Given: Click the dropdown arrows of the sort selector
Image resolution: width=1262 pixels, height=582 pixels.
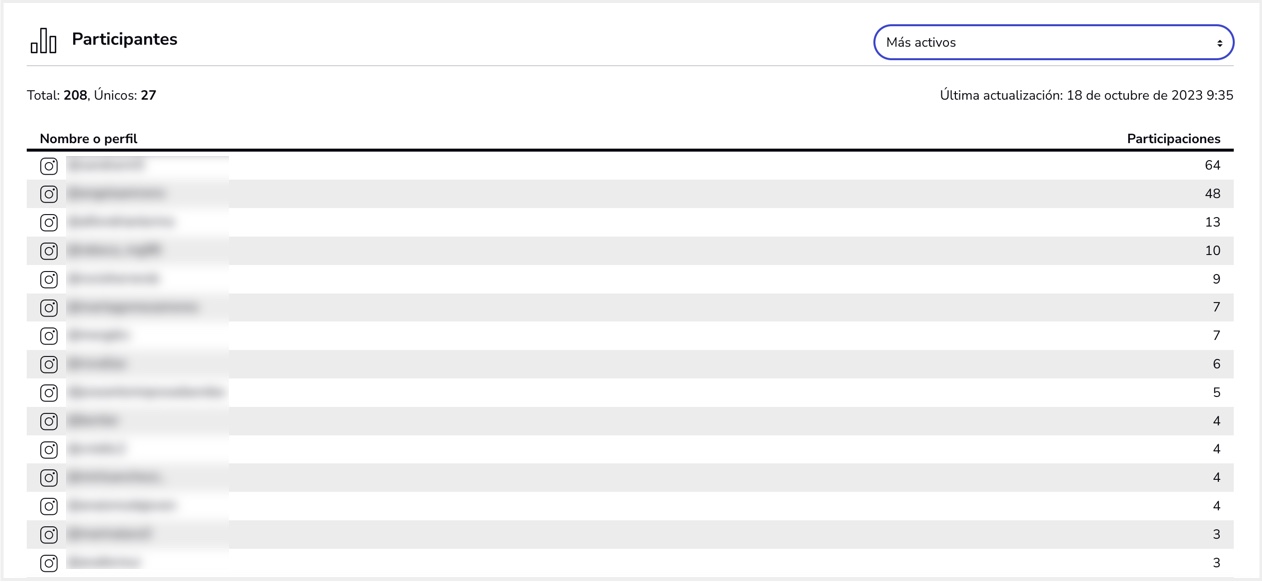Looking at the screenshot, I should [x=1219, y=43].
